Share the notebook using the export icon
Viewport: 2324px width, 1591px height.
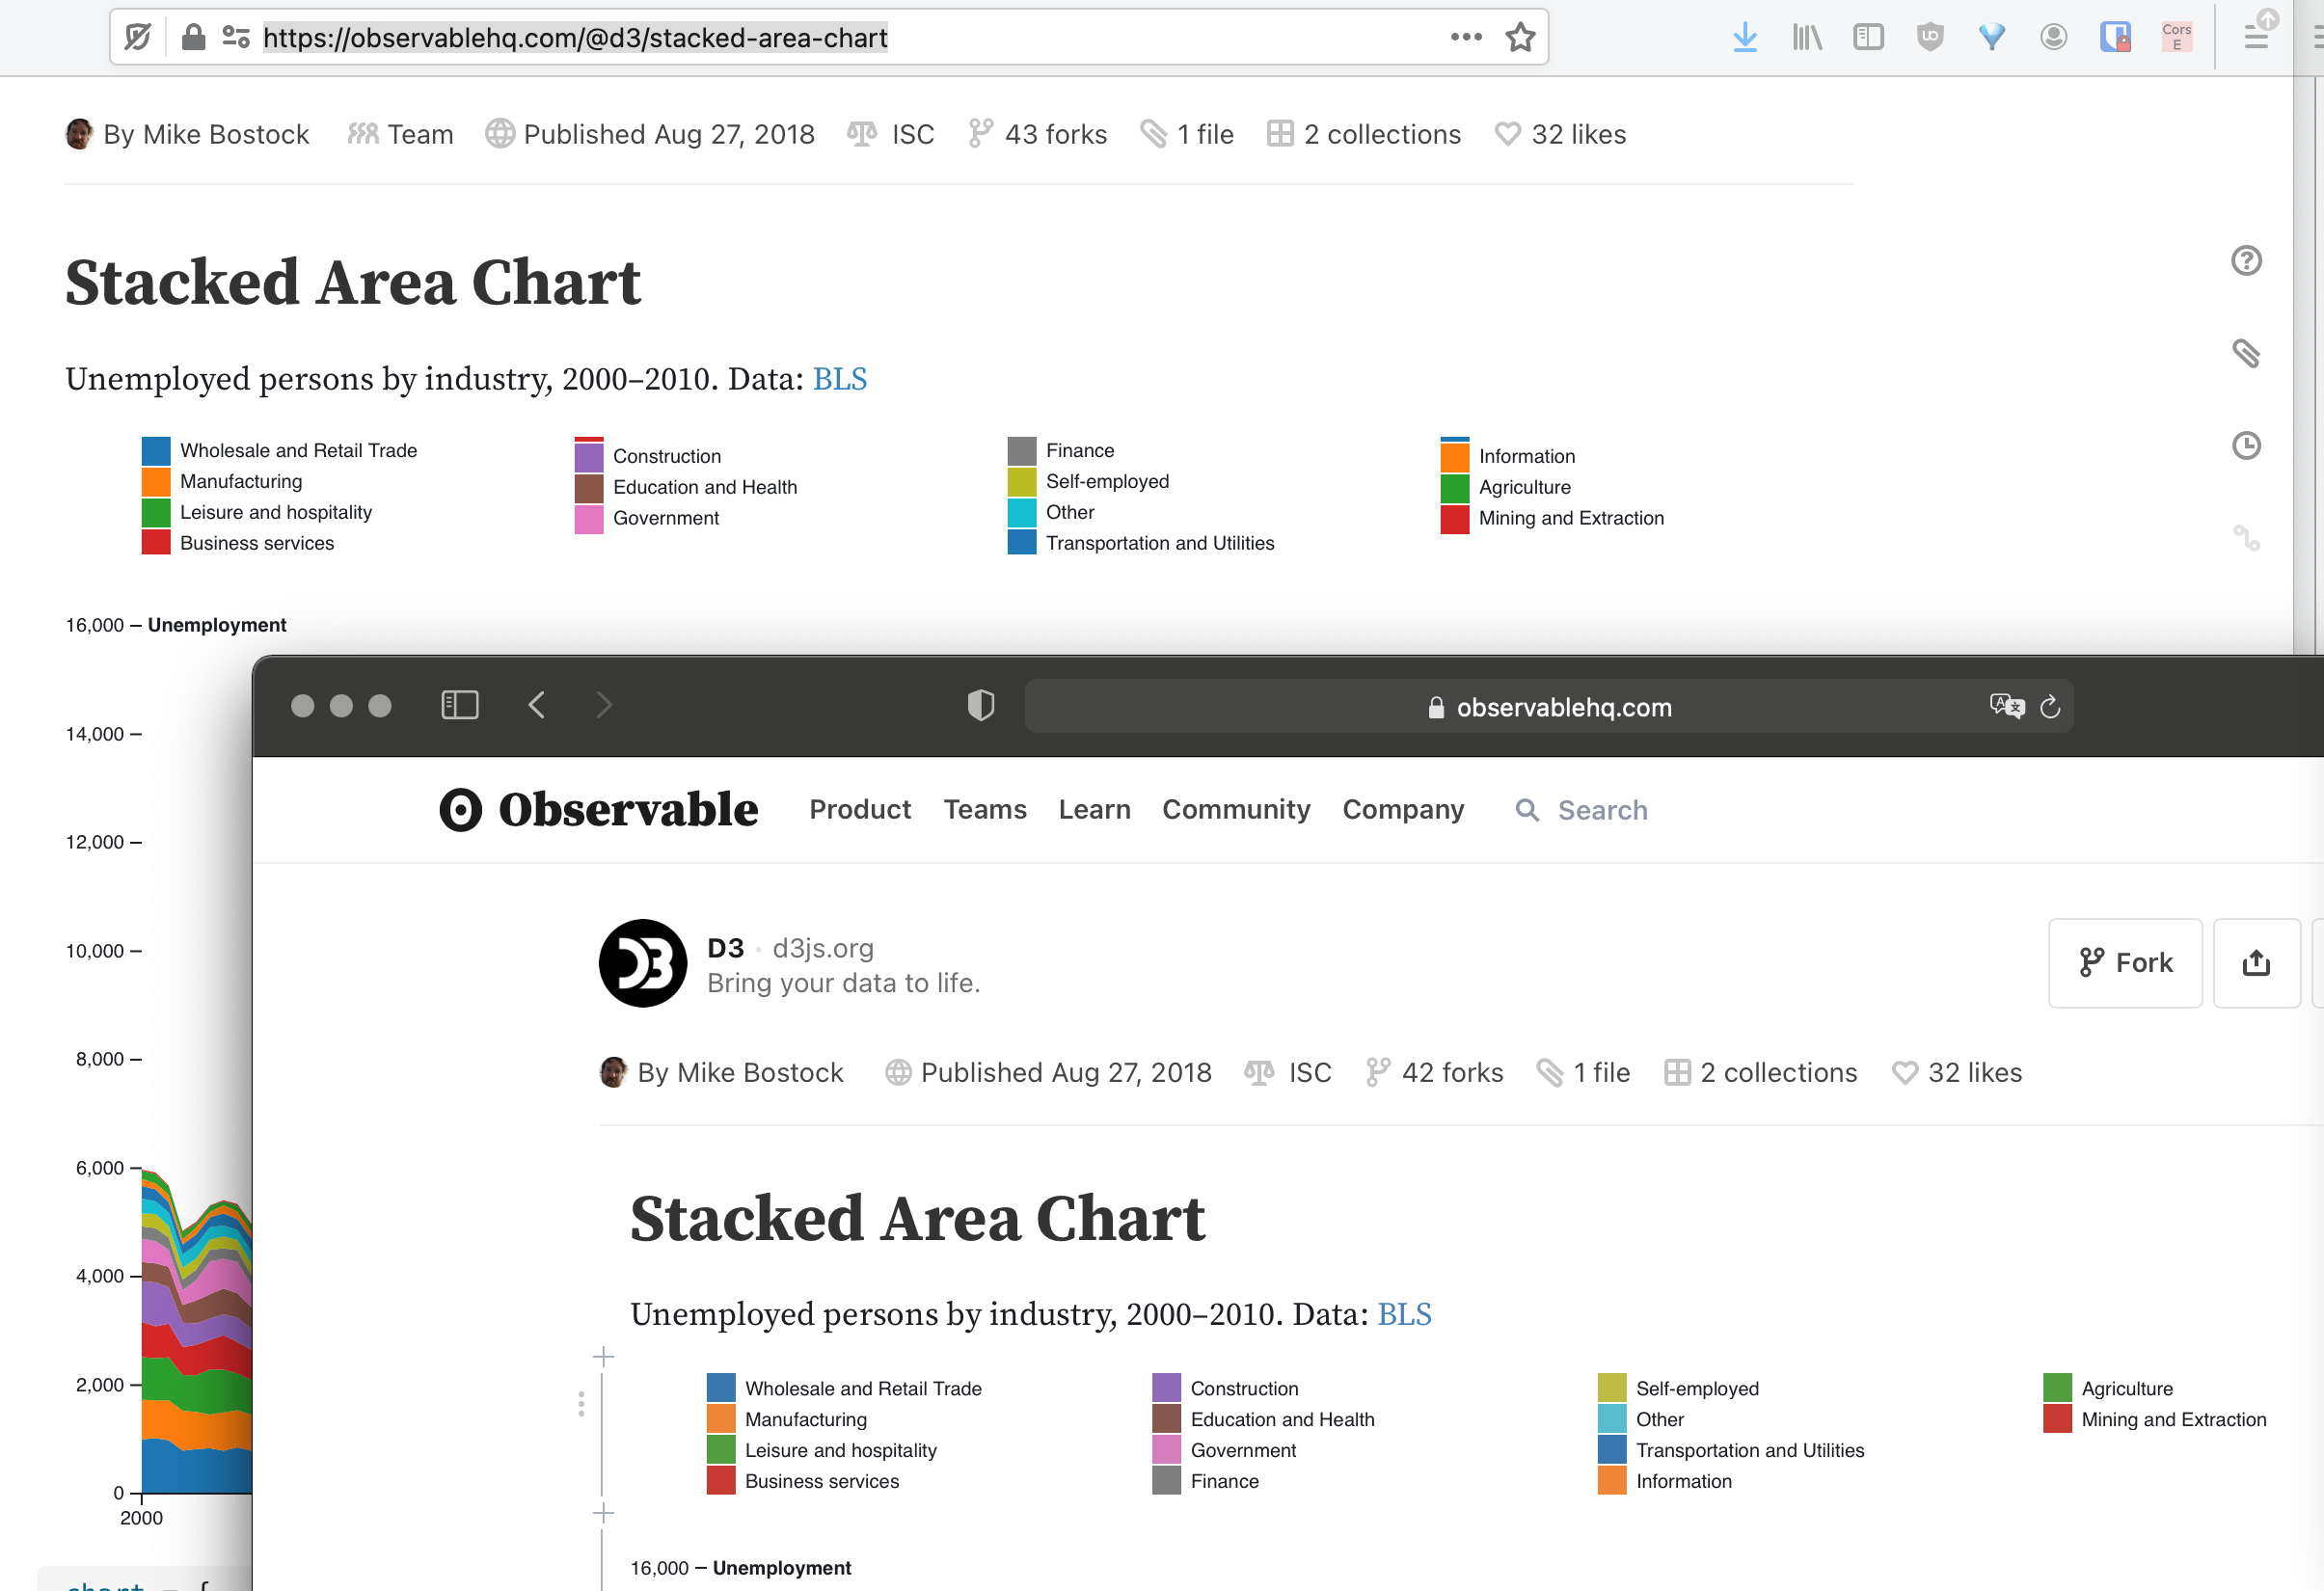2256,963
